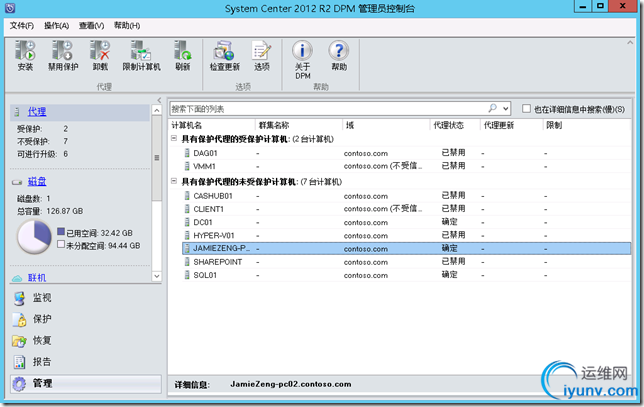Open the 监视 navigation icon
The image size is (644, 407).
coord(19,298)
